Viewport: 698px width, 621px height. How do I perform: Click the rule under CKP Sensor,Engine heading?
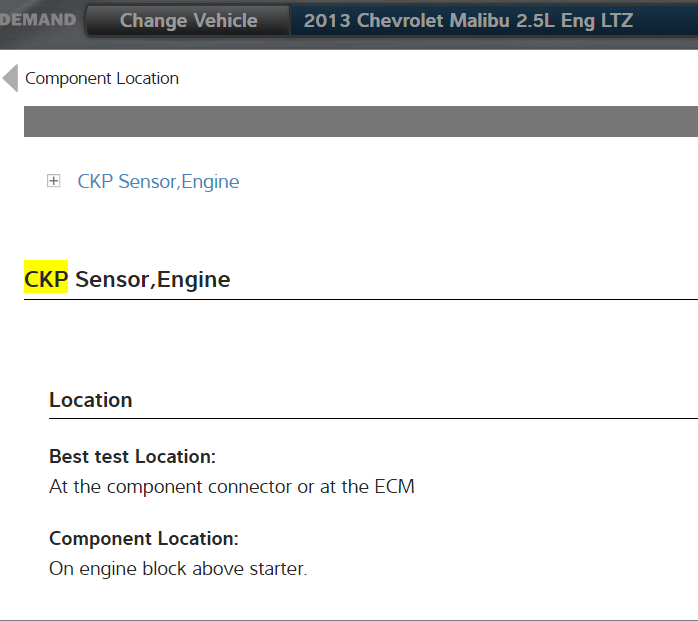pos(360,299)
